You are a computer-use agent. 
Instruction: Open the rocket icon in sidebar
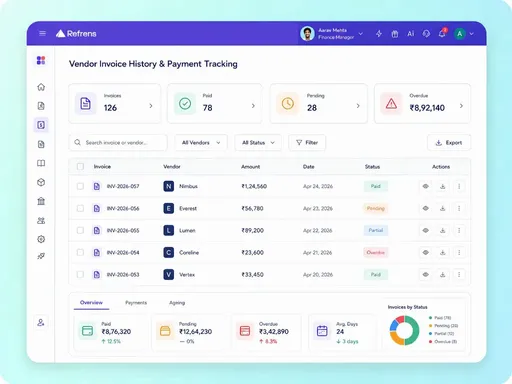41,256
